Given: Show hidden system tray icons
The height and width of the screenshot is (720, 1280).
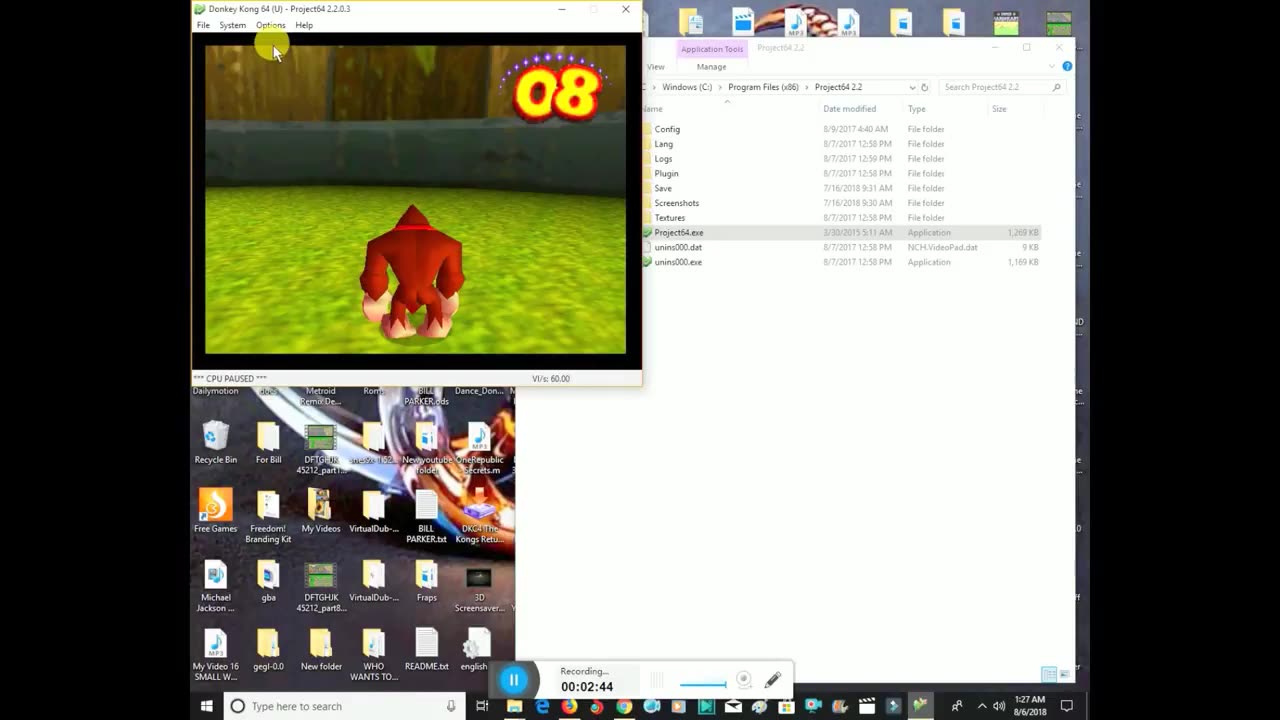Looking at the screenshot, I should click(982, 706).
